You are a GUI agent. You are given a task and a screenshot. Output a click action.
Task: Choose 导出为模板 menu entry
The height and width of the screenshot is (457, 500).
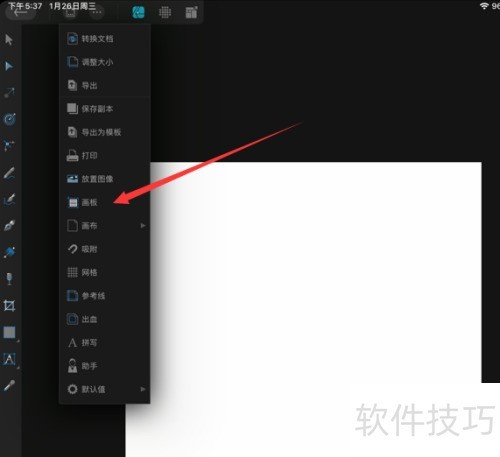tap(105, 132)
